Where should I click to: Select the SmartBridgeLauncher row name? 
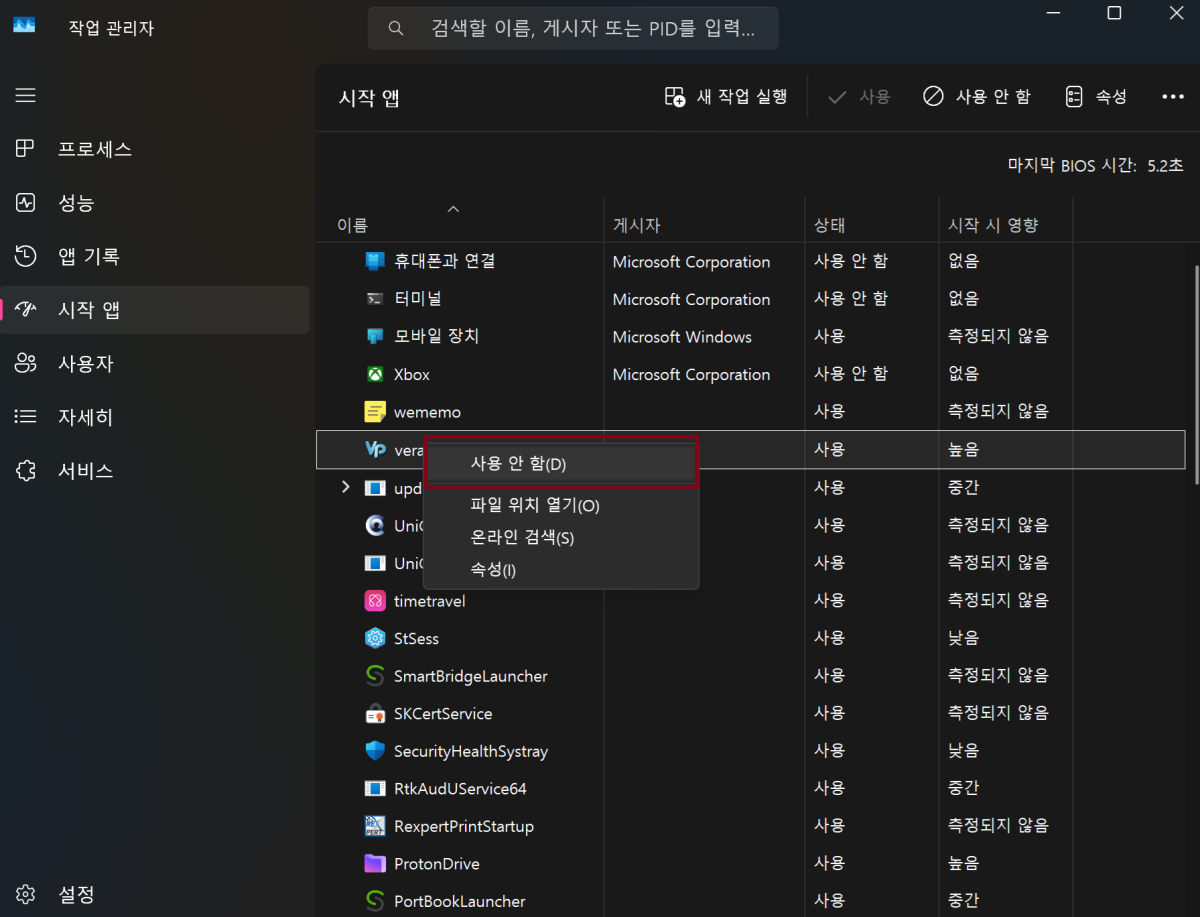470,676
